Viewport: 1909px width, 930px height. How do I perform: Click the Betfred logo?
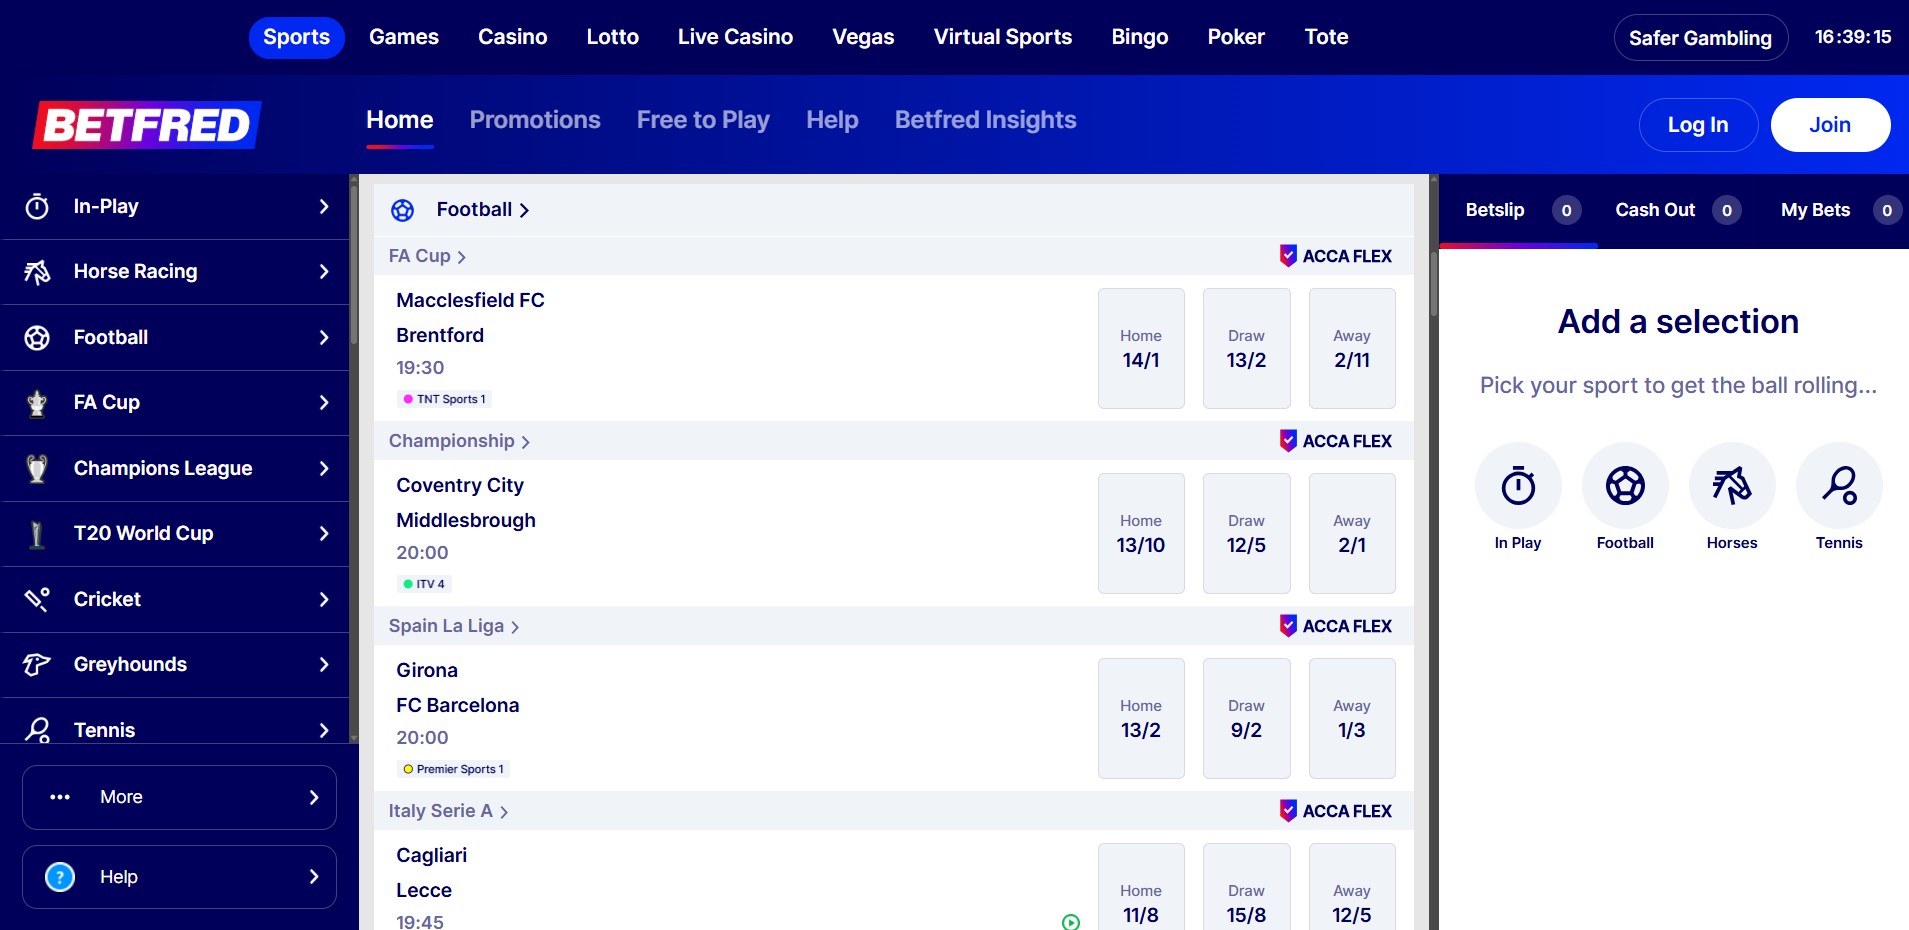(x=147, y=125)
